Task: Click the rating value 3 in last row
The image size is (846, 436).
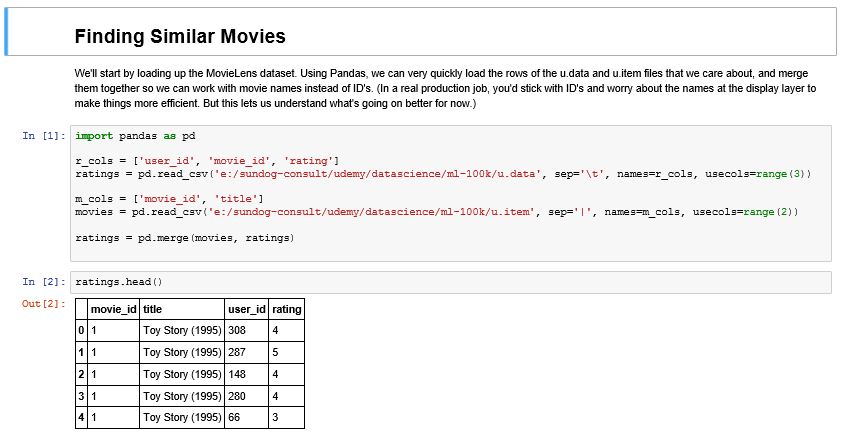Action: (286, 418)
